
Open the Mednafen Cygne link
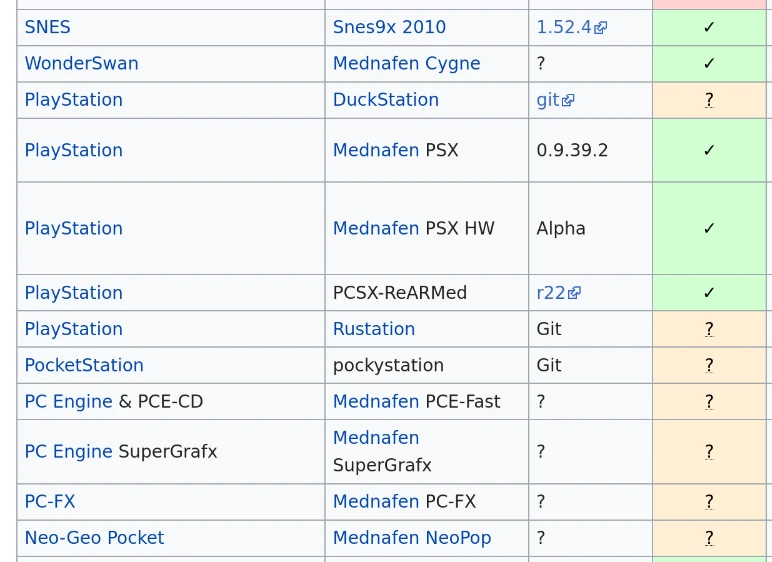pos(406,63)
